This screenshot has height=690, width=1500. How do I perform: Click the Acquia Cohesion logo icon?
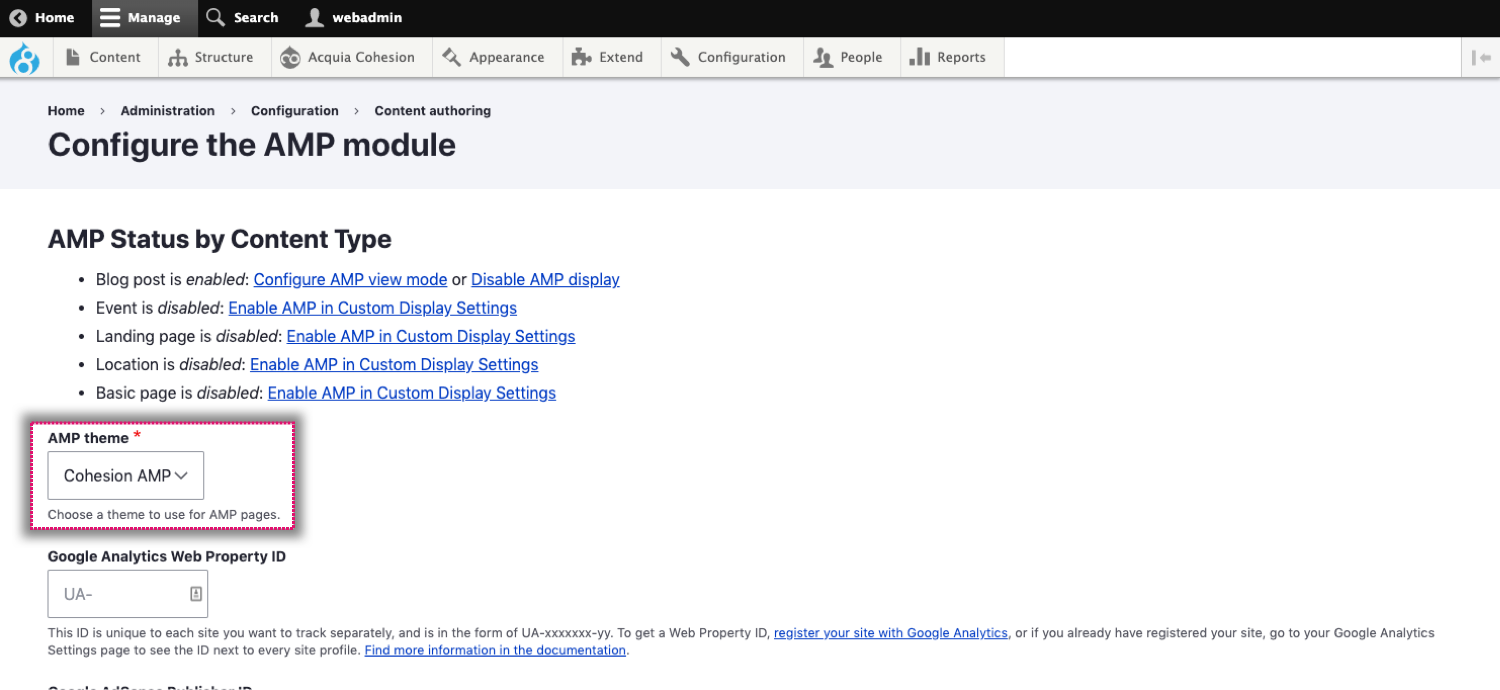click(290, 58)
